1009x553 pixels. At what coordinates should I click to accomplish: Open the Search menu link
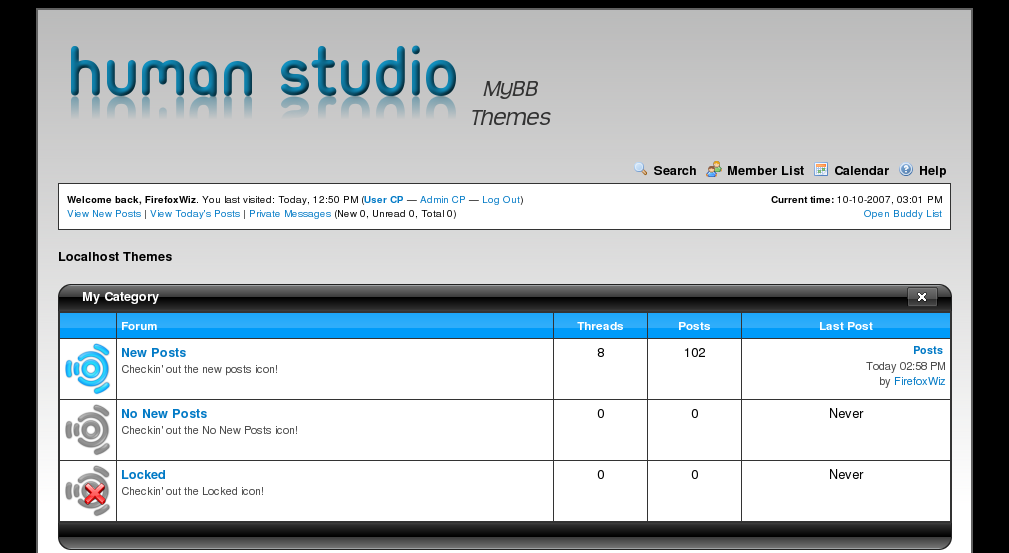click(x=674, y=171)
